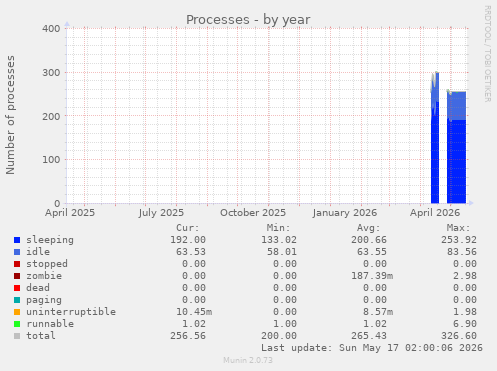497x371 pixels.
Task: Click the total average value 265.43
Action: pos(369,336)
